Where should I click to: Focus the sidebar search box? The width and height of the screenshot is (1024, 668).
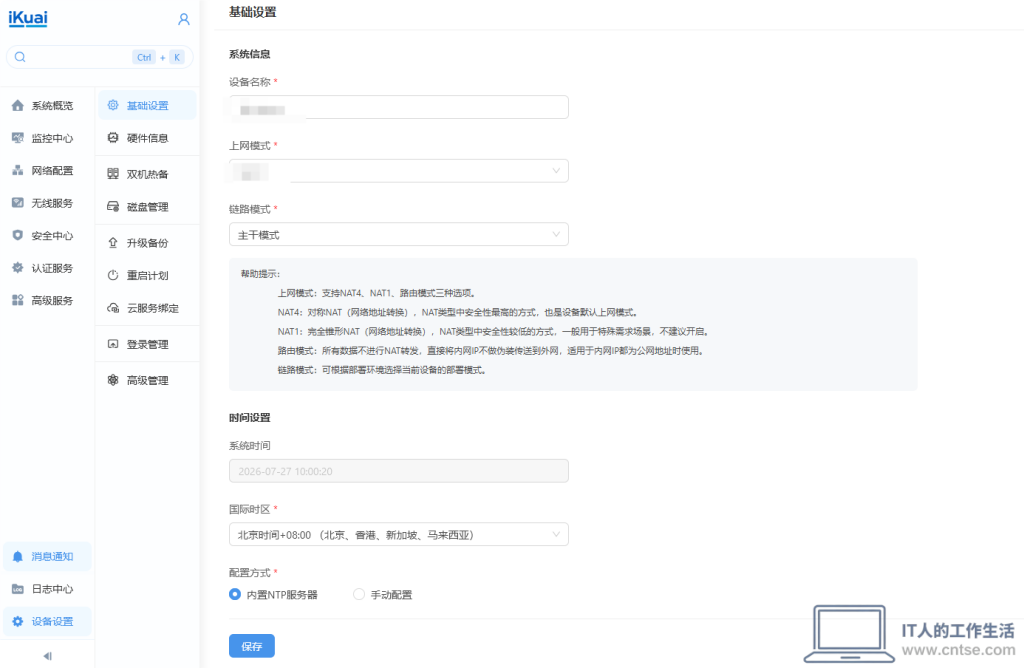coord(99,57)
